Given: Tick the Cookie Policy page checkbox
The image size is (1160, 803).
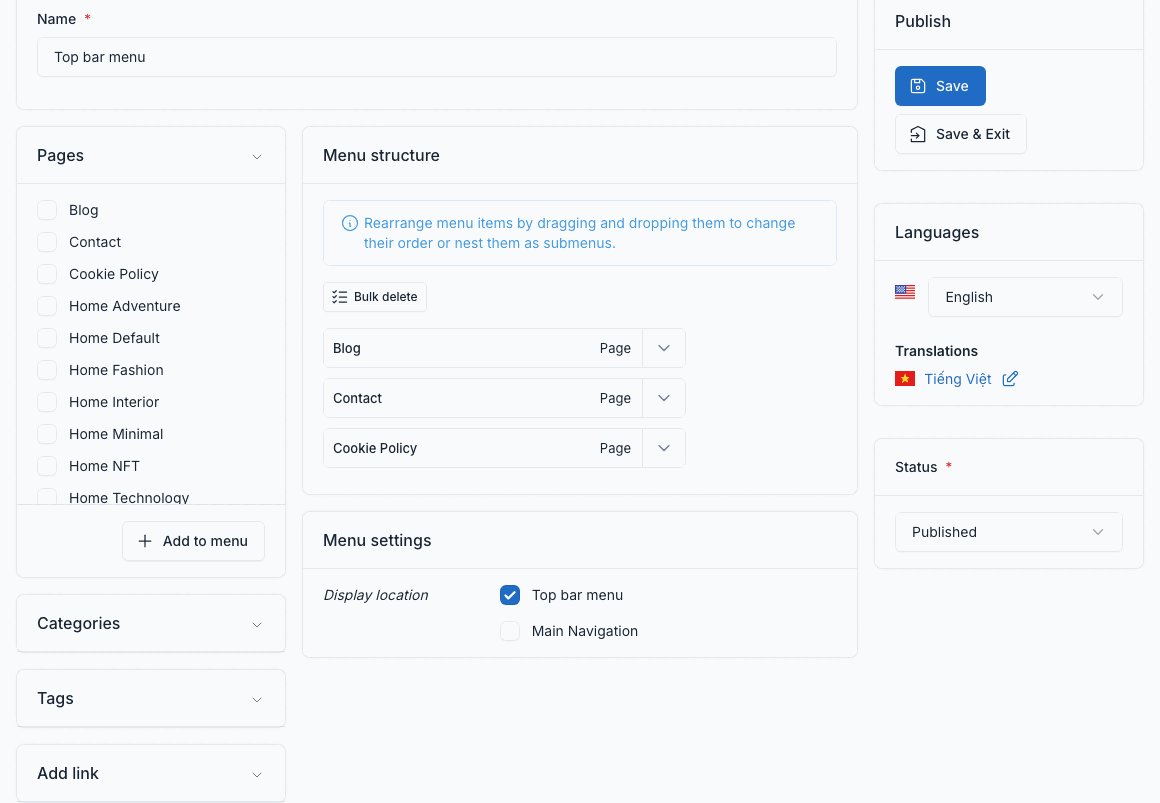Looking at the screenshot, I should coord(47,274).
